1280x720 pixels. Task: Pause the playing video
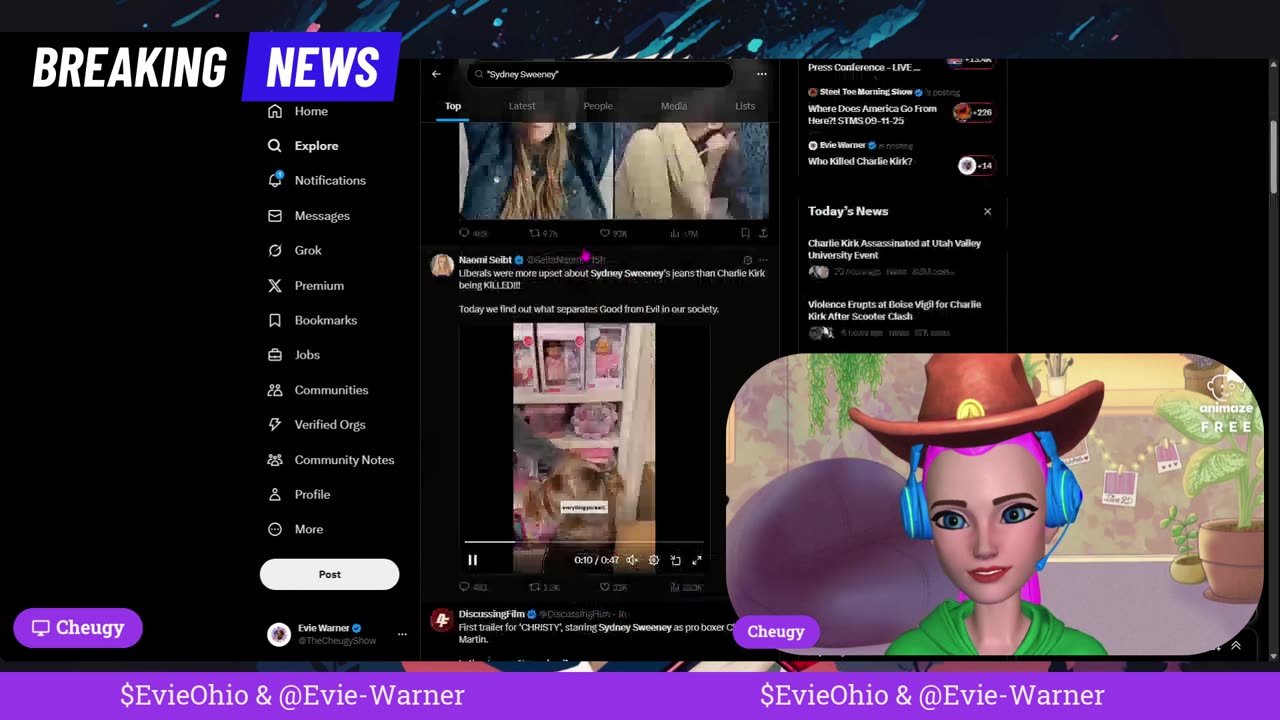point(473,560)
